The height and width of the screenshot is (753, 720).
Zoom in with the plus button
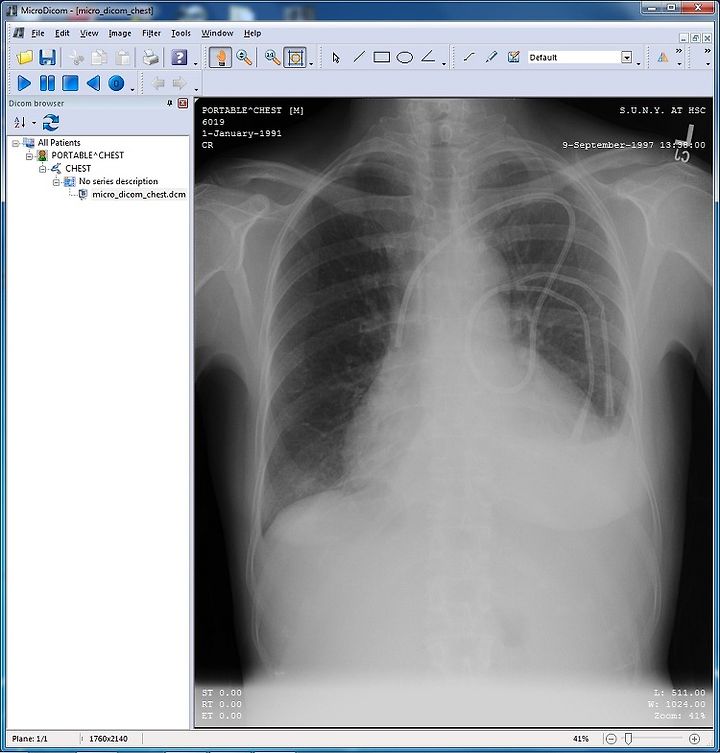tap(694, 739)
